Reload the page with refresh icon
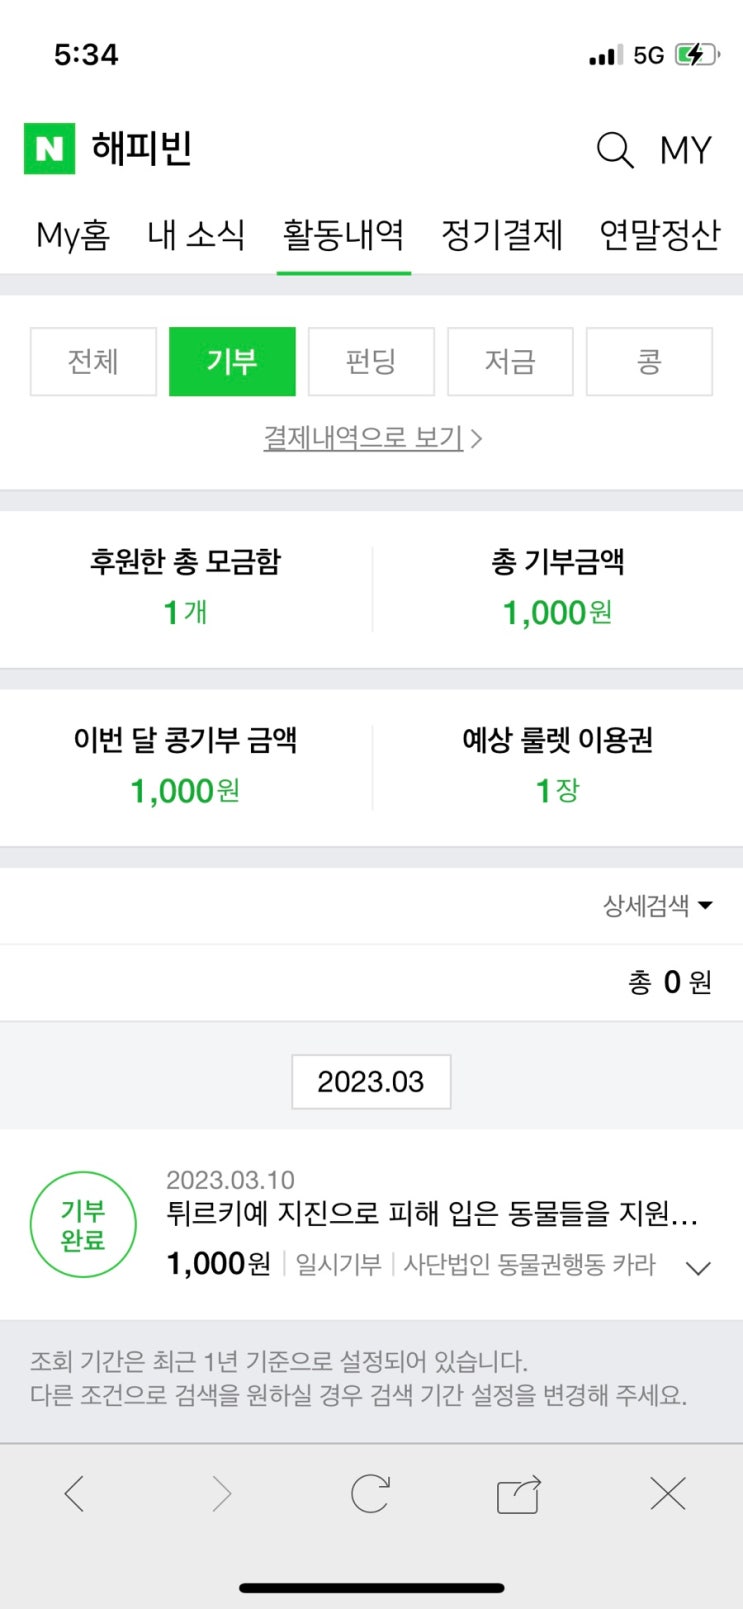Image resolution: width=743 pixels, height=1609 pixels. (x=370, y=1494)
